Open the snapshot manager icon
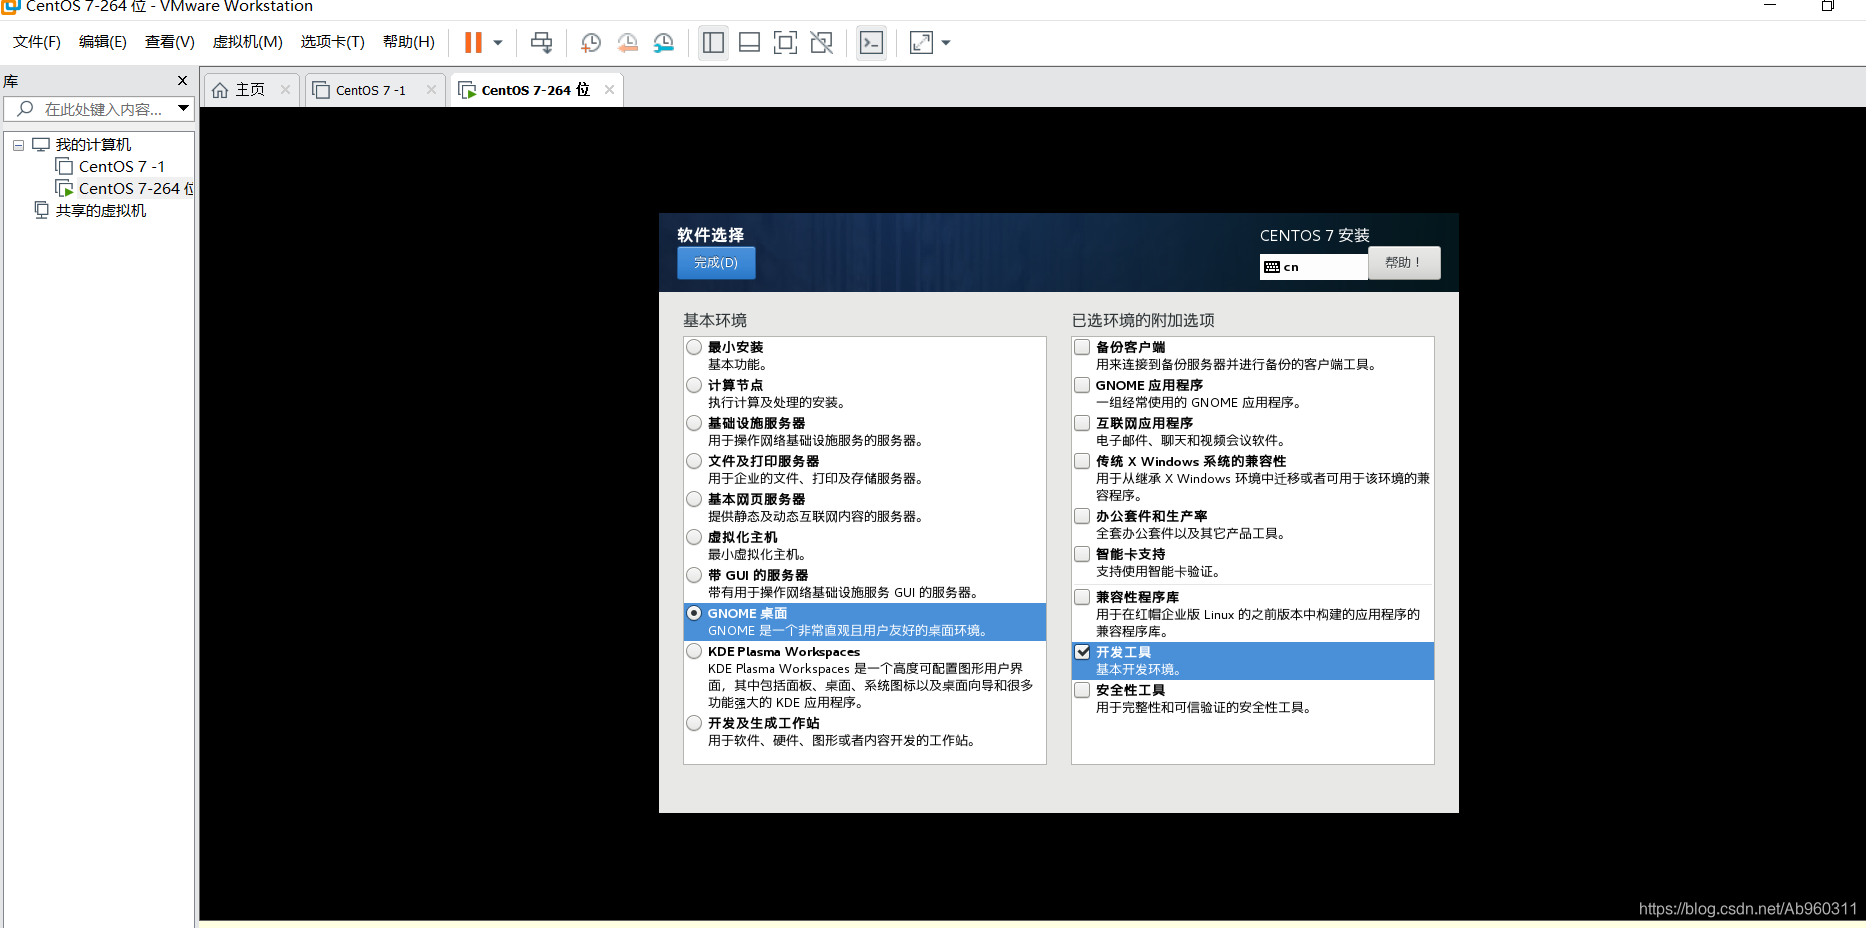 (663, 42)
